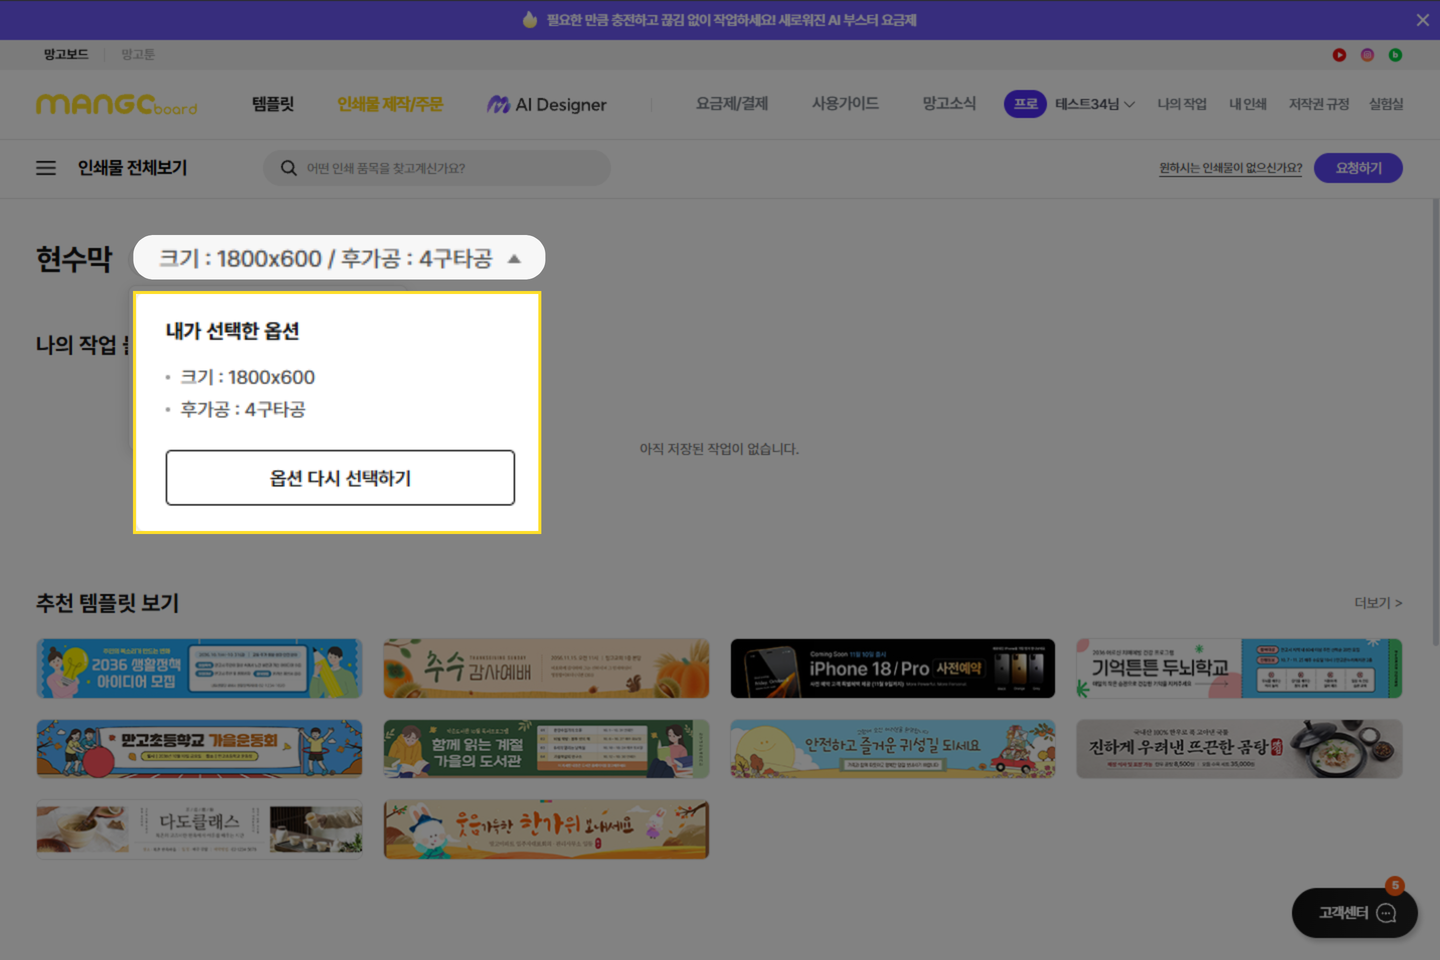This screenshot has height=960, width=1440.
Task: Switch to the 망고툰 tab
Action: coord(138,54)
